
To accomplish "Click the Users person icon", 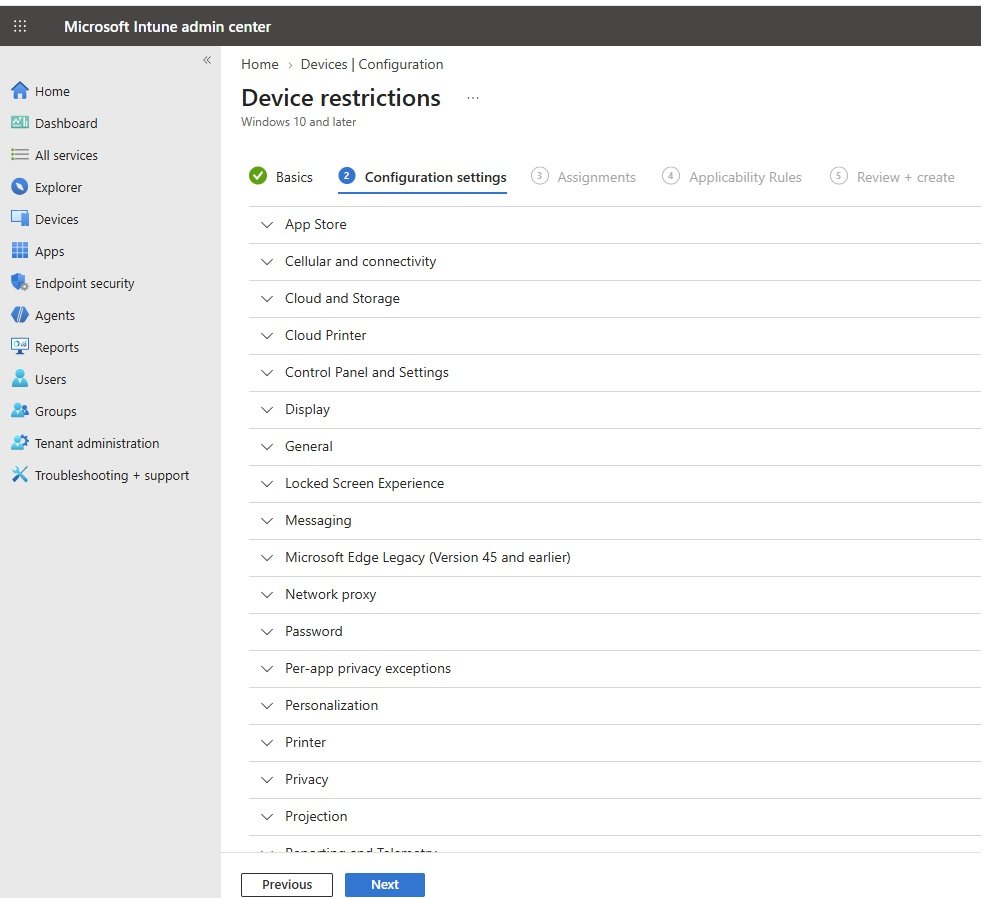I will click(x=20, y=379).
